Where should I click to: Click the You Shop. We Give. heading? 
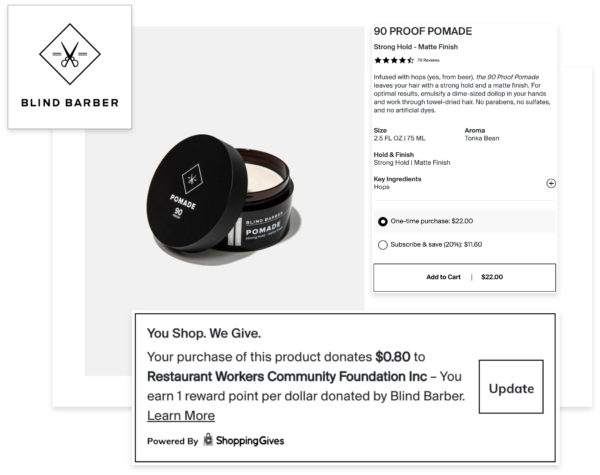[x=204, y=333]
